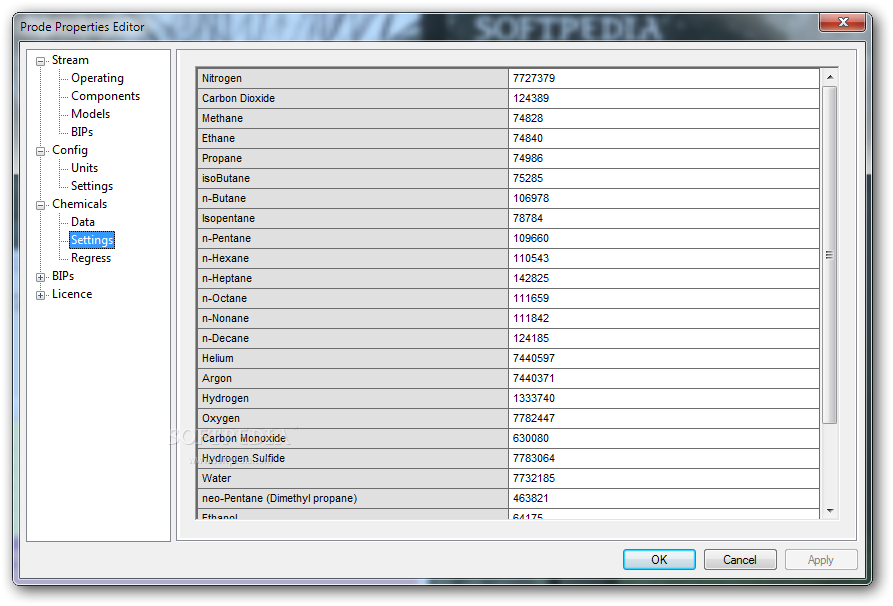Expand the BIPs root tree node
This screenshot has width=893, height=606.
40,277
